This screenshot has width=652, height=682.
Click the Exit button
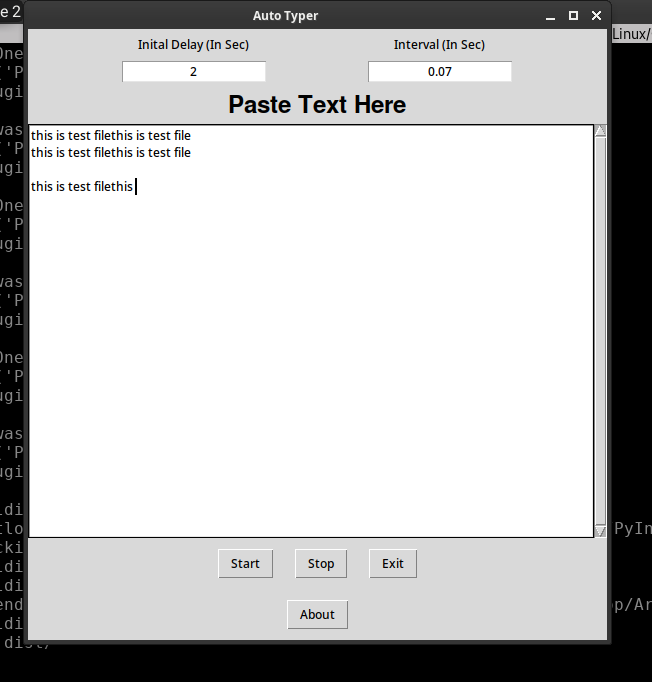(x=393, y=564)
